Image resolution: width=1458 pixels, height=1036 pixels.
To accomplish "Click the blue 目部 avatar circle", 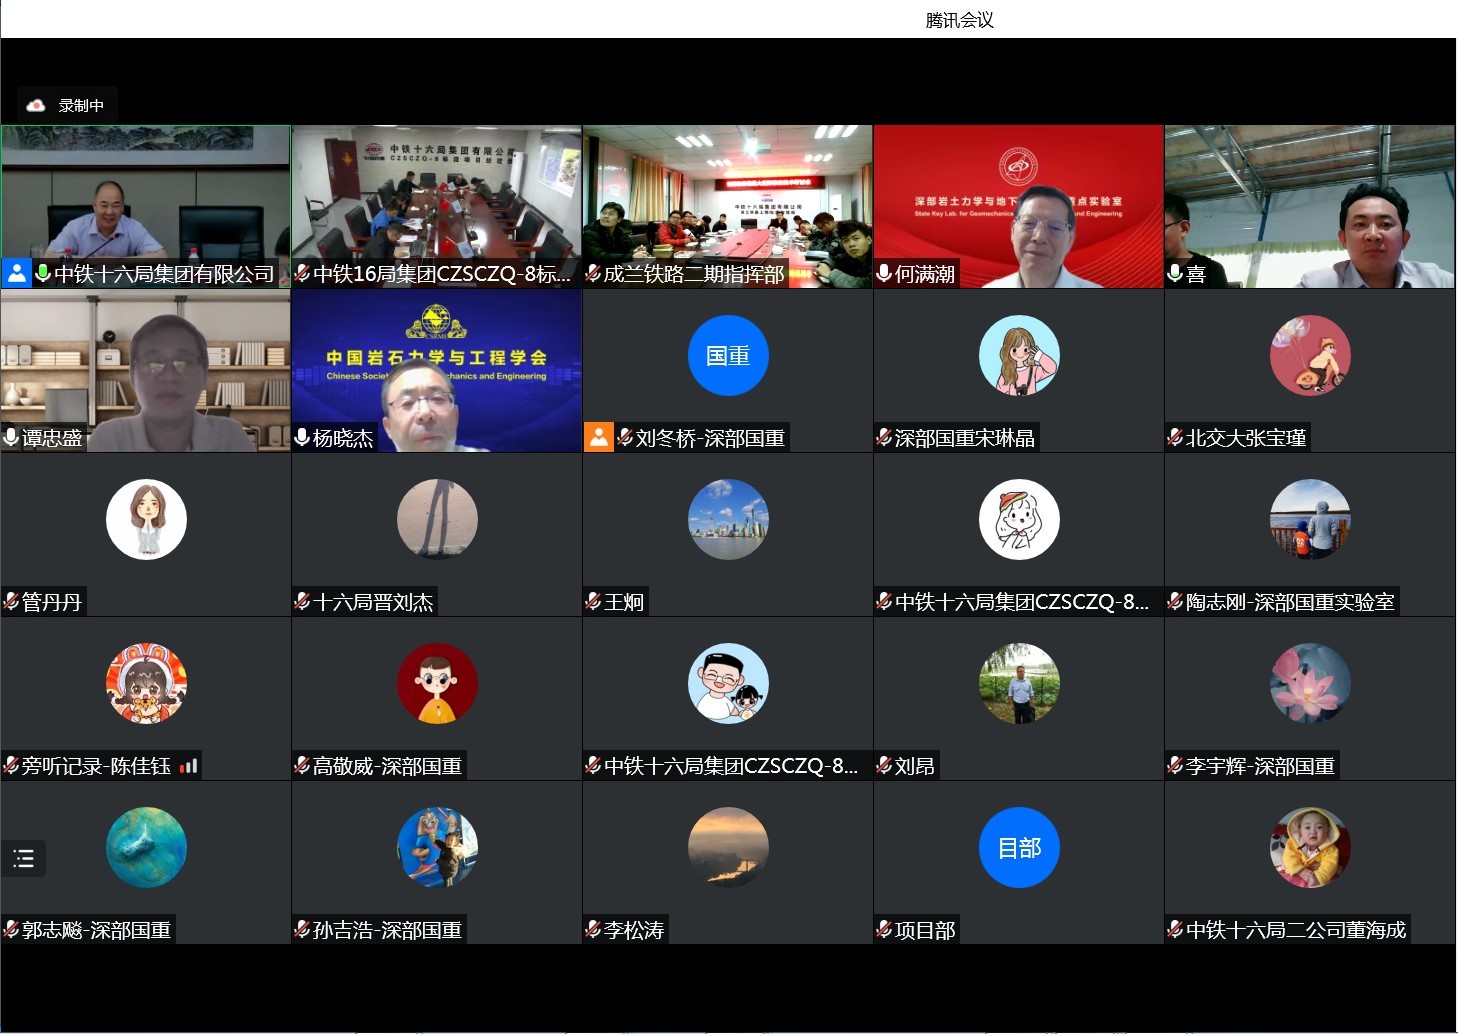I will [x=1019, y=848].
